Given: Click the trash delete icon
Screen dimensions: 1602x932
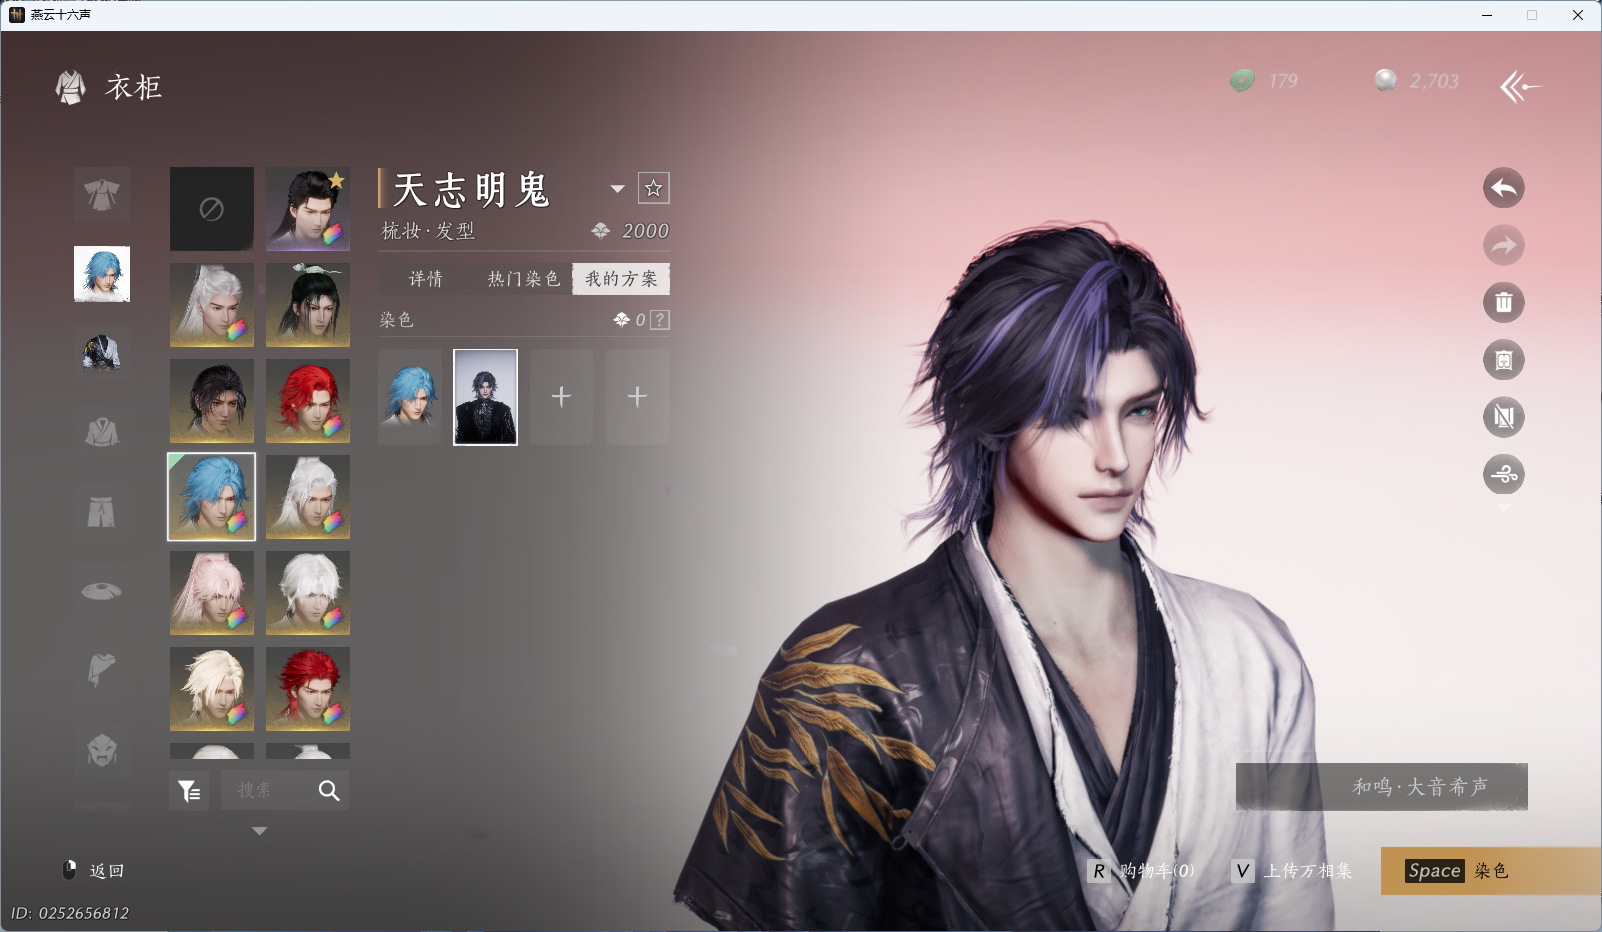Looking at the screenshot, I should tap(1503, 303).
